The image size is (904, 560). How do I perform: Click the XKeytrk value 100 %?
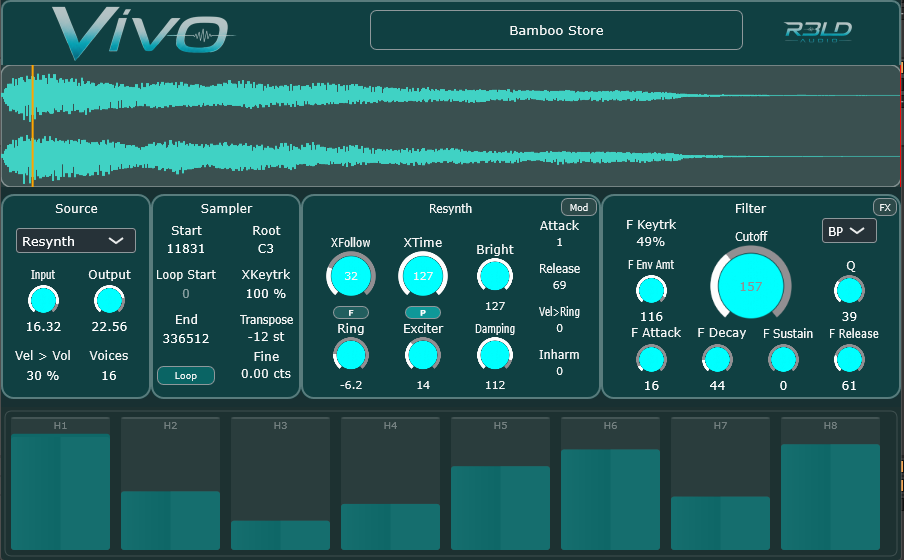point(266,294)
